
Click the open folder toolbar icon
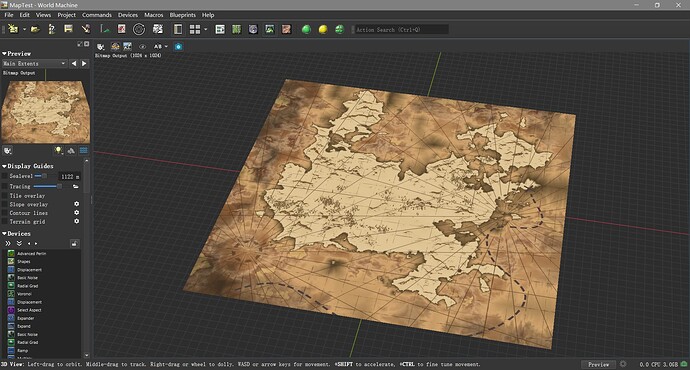click(35, 29)
